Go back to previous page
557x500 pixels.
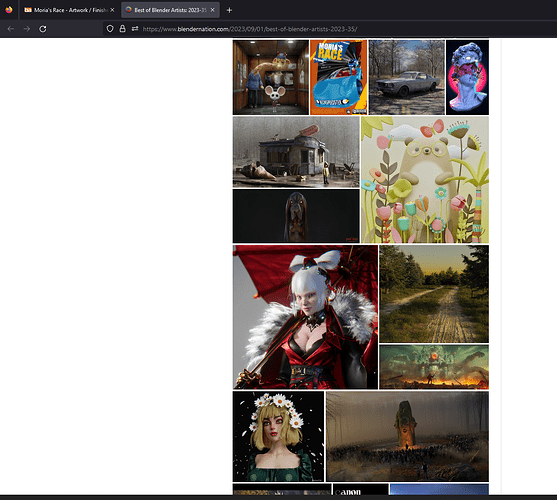point(11,29)
